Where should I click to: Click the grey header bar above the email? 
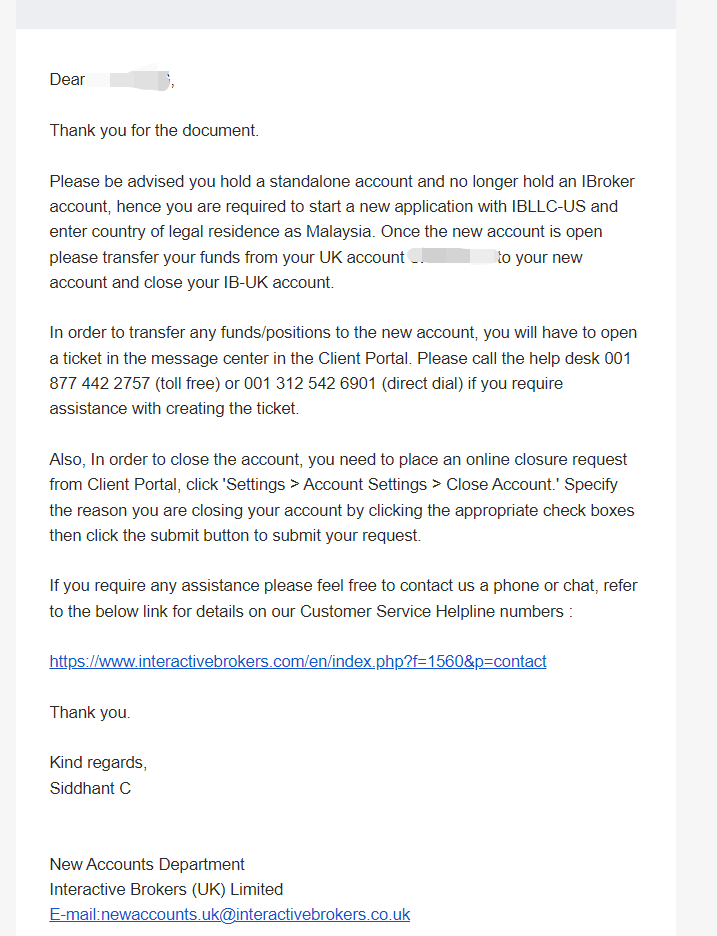click(x=346, y=14)
